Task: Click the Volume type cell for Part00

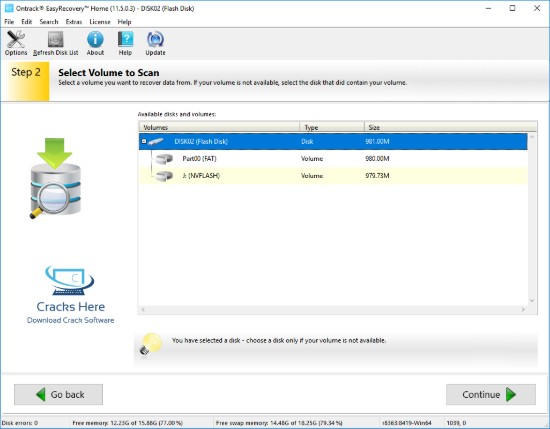Action: (x=312, y=159)
